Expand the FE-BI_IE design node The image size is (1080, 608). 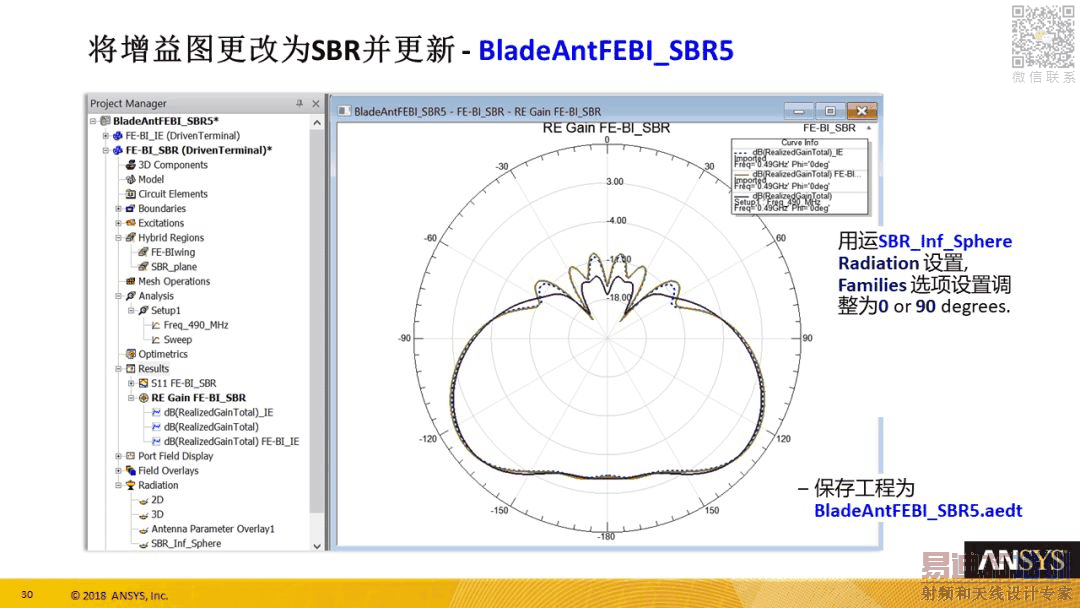point(105,136)
